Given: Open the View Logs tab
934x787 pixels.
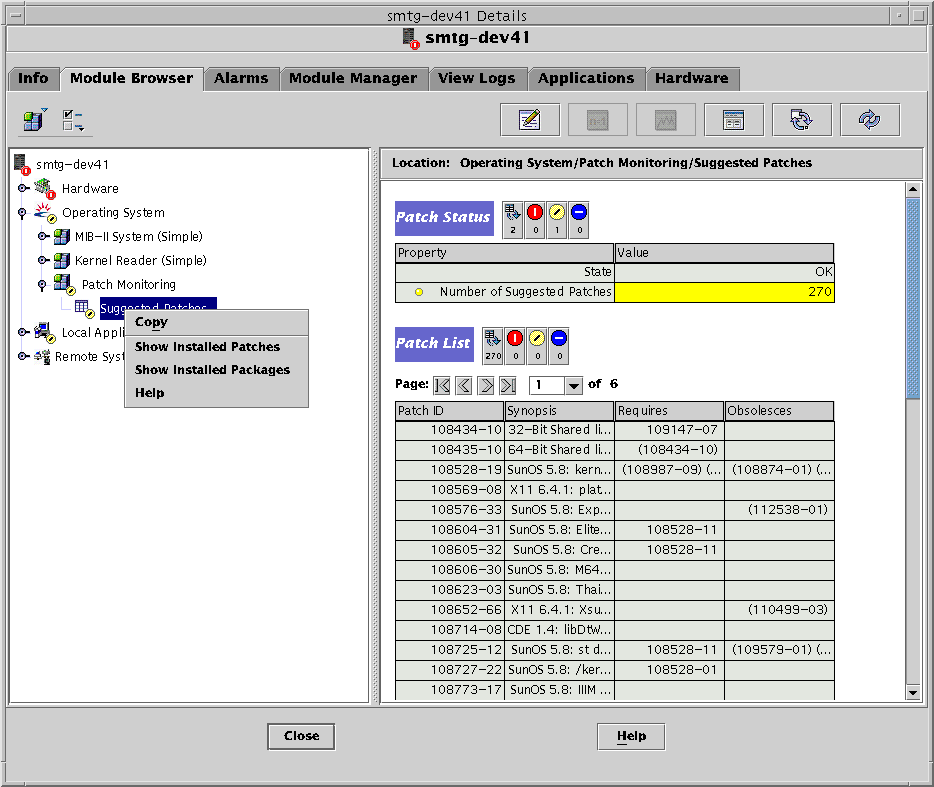Looking at the screenshot, I should tap(477, 79).
